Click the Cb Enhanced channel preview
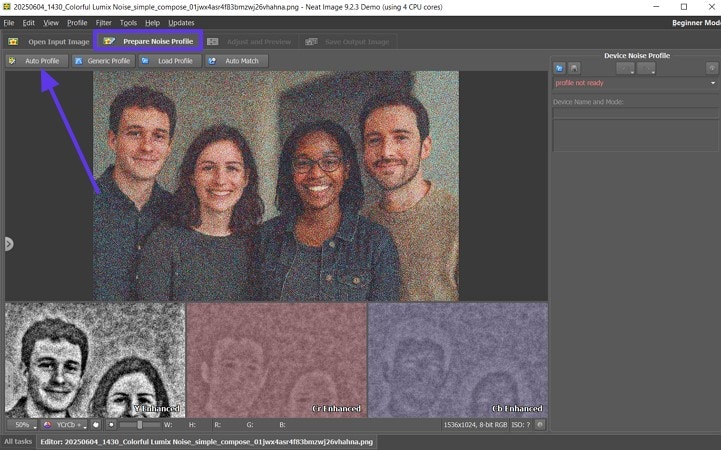Image resolution: width=721 pixels, height=450 pixels. pyautogui.click(x=458, y=360)
